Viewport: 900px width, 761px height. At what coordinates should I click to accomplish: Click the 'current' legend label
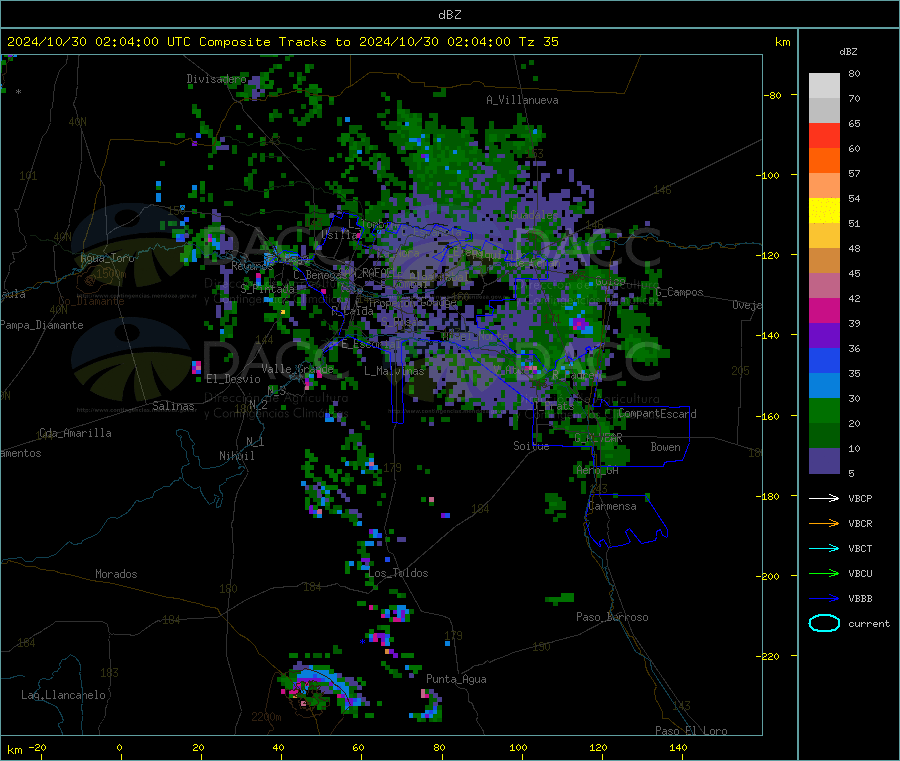tap(869, 623)
